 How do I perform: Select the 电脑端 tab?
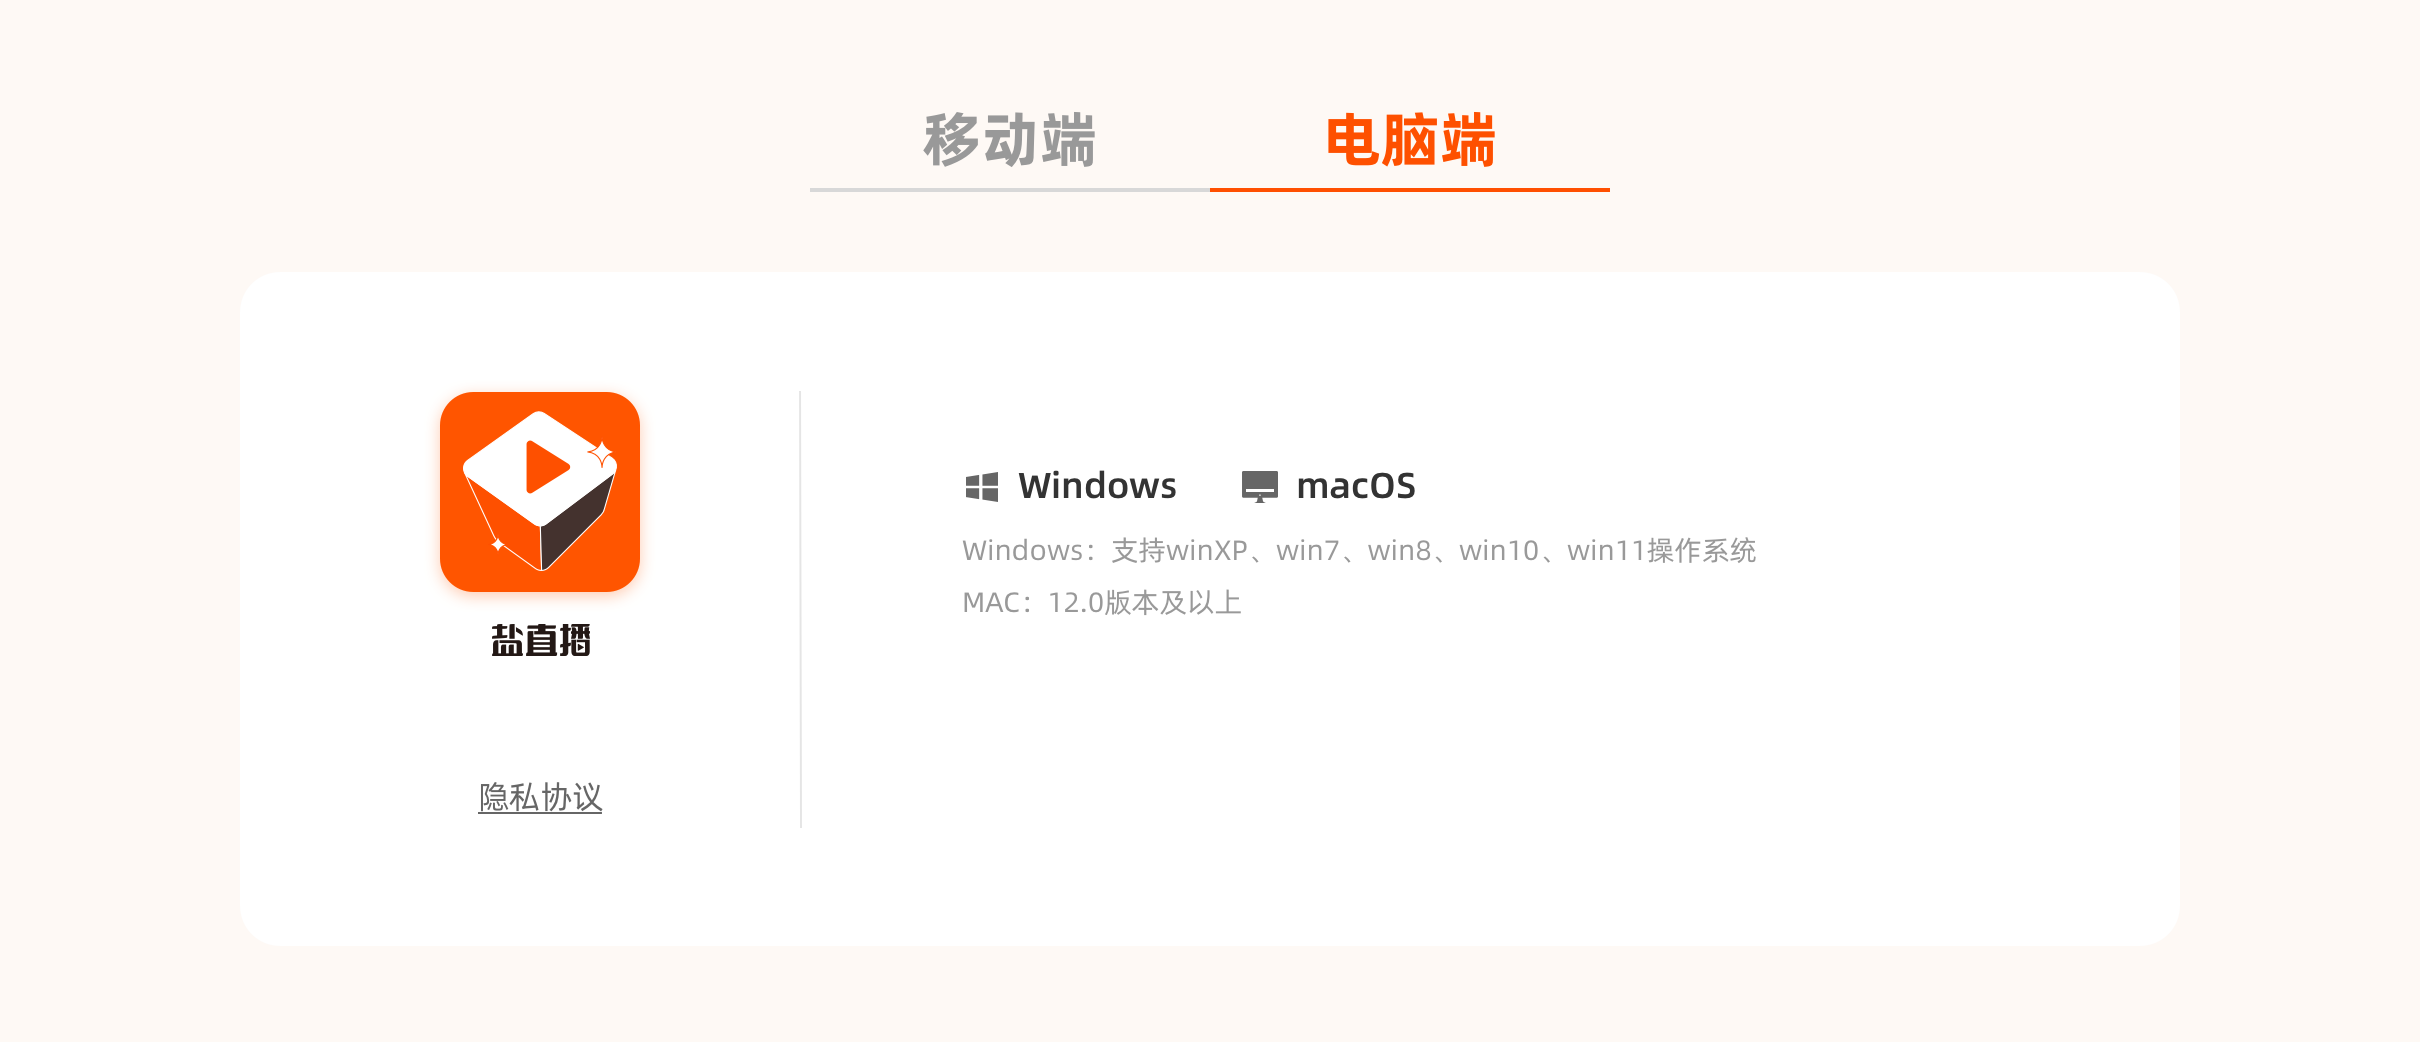pos(1410,140)
